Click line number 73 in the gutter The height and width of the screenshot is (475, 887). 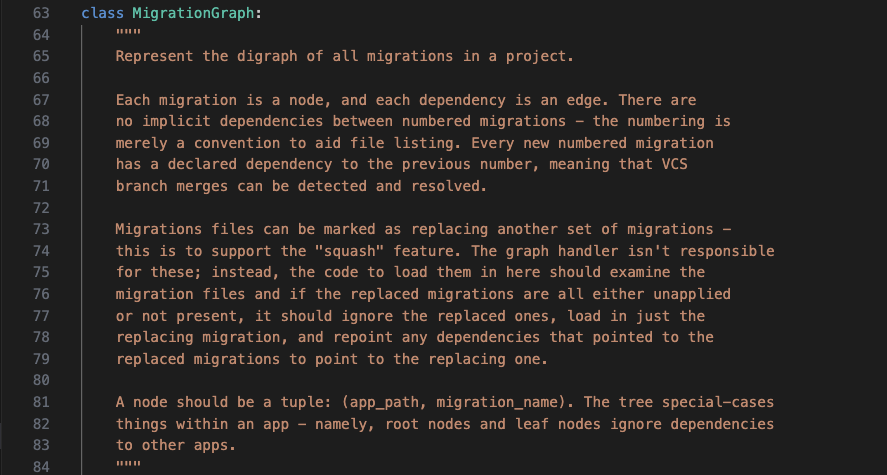pos(41,229)
